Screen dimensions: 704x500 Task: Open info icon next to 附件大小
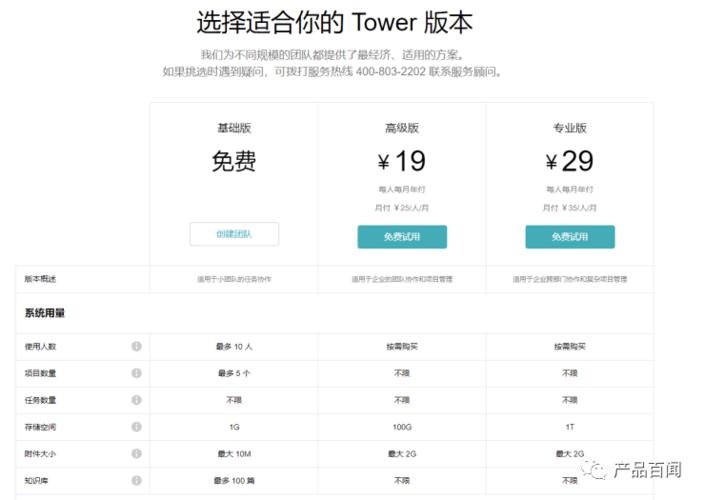[x=136, y=453]
